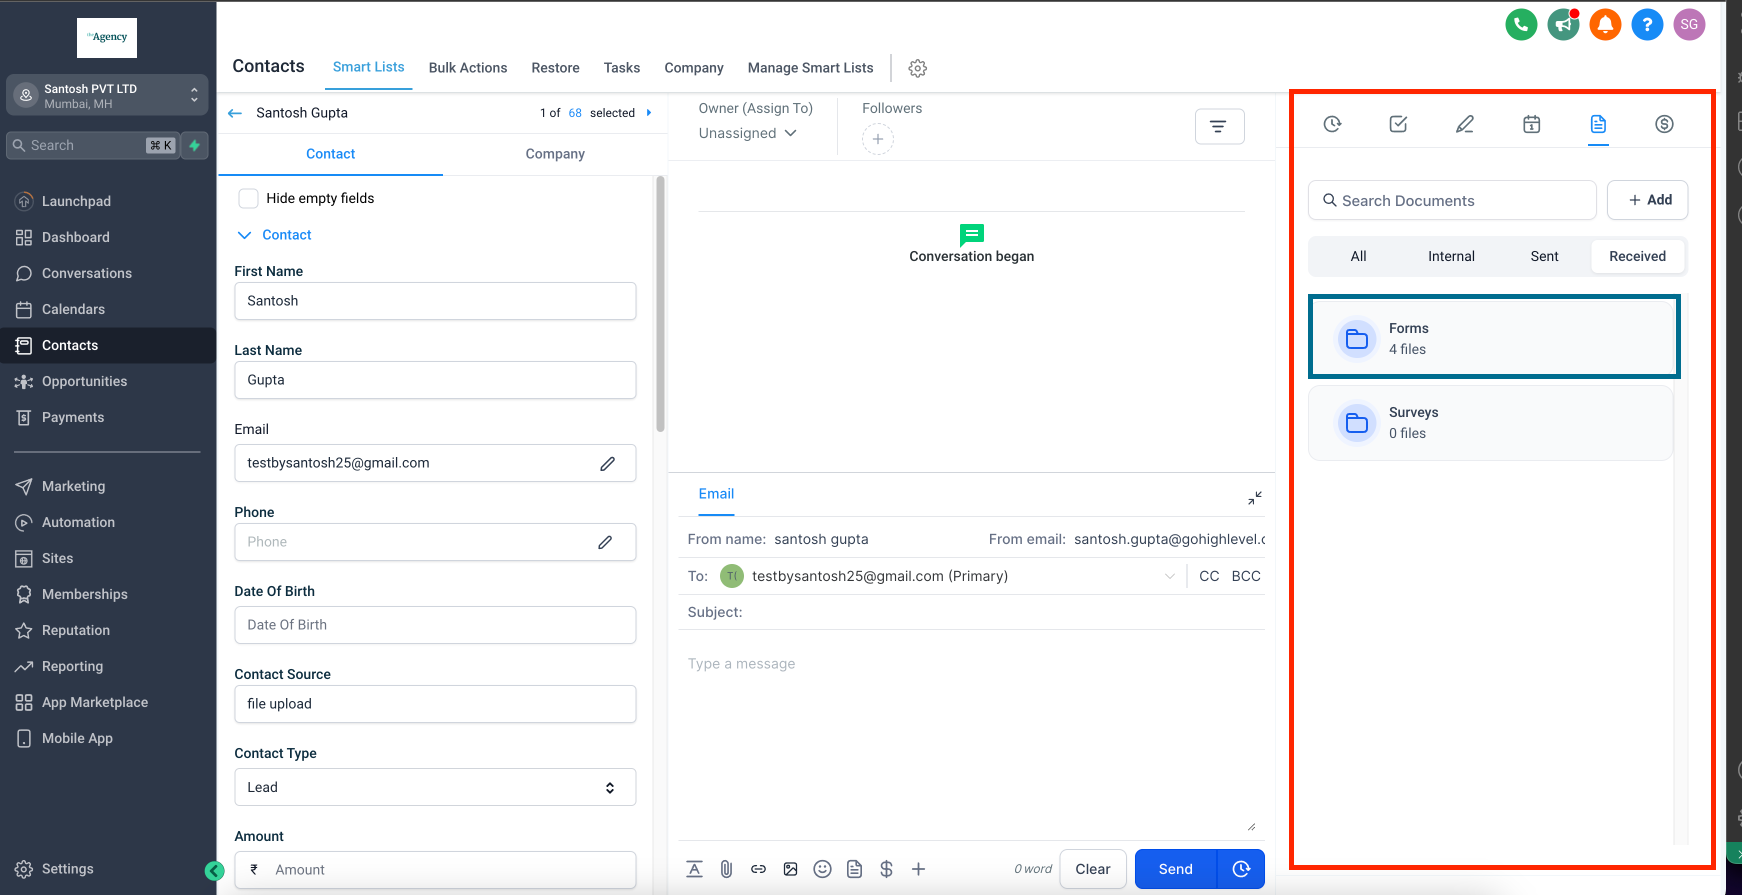Click the green phone dialer icon
The width and height of the screenshot is (1742, 895).
tap(1521, 25)
